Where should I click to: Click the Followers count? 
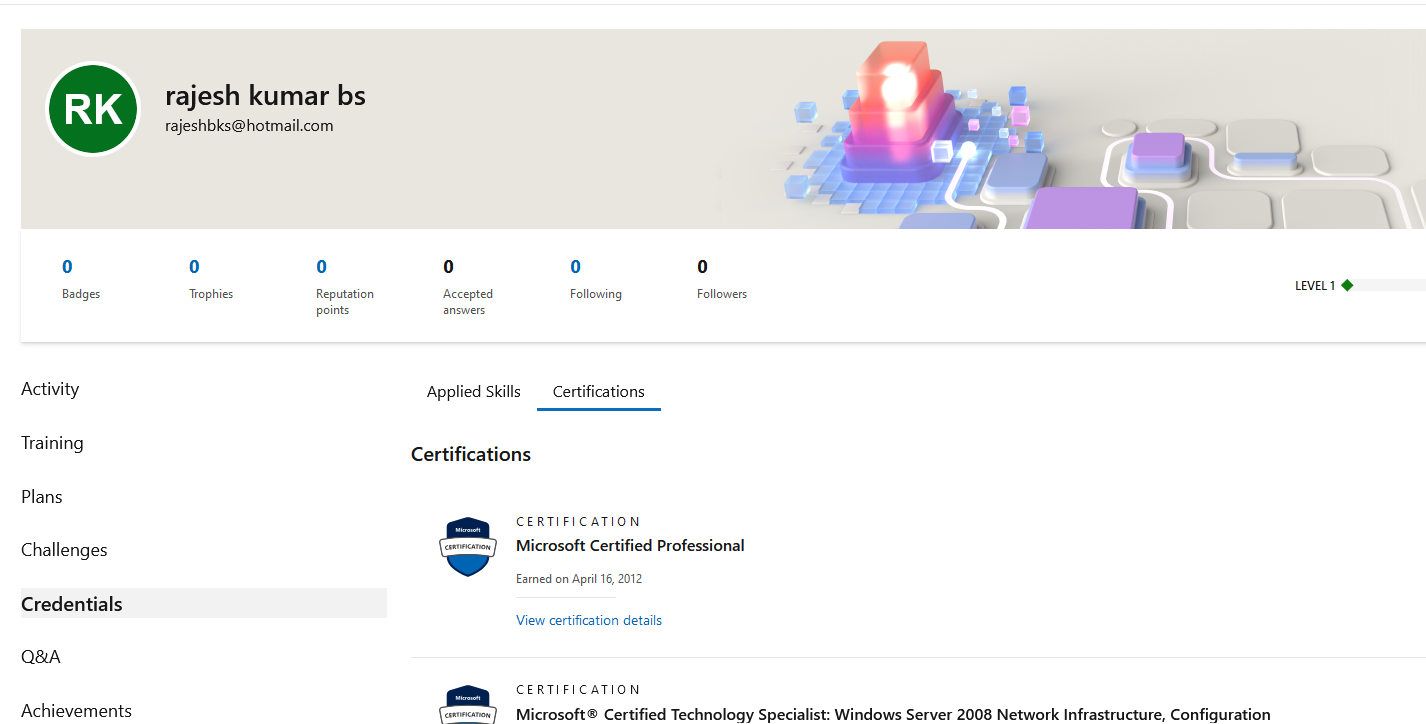(702, 267)
